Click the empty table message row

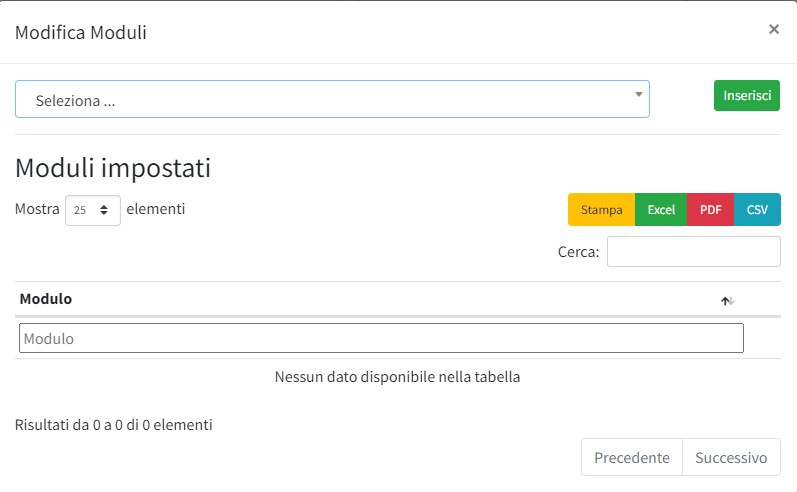[x=397, y=377]
